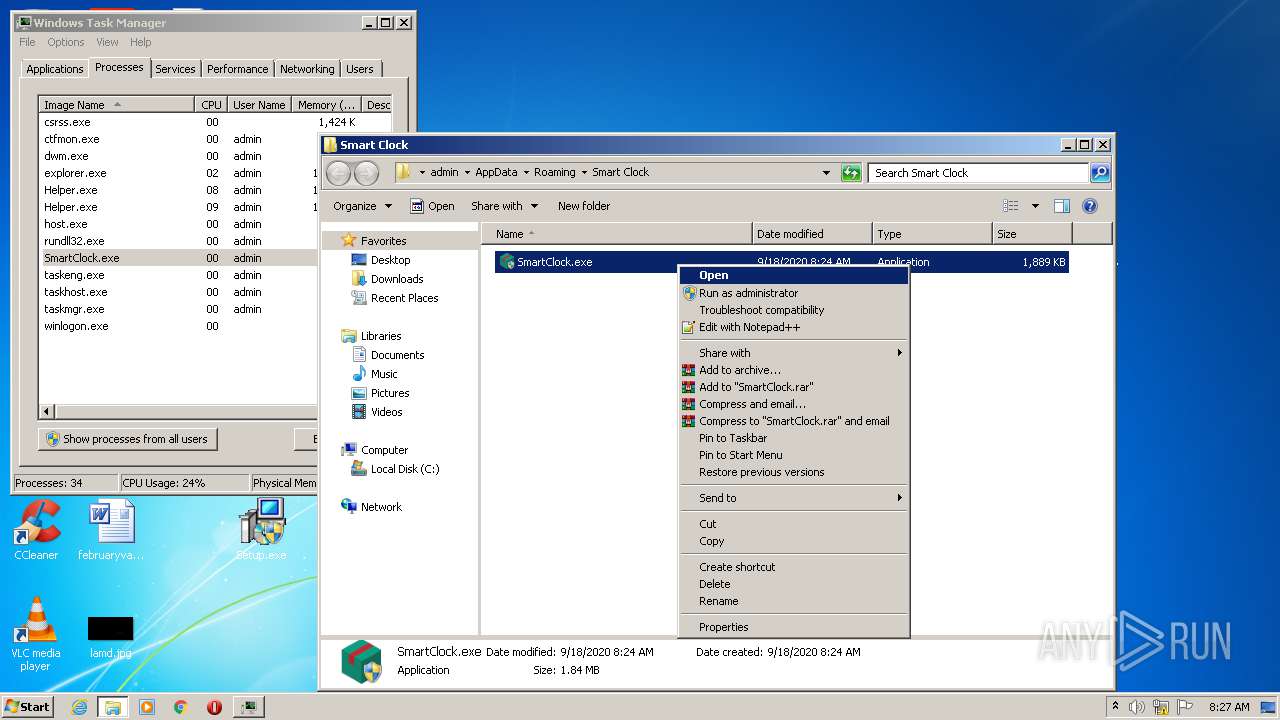Open CCleaner desktop shortcut
The height and width of the screenshot is (720, 1280).
click(36, 529)
